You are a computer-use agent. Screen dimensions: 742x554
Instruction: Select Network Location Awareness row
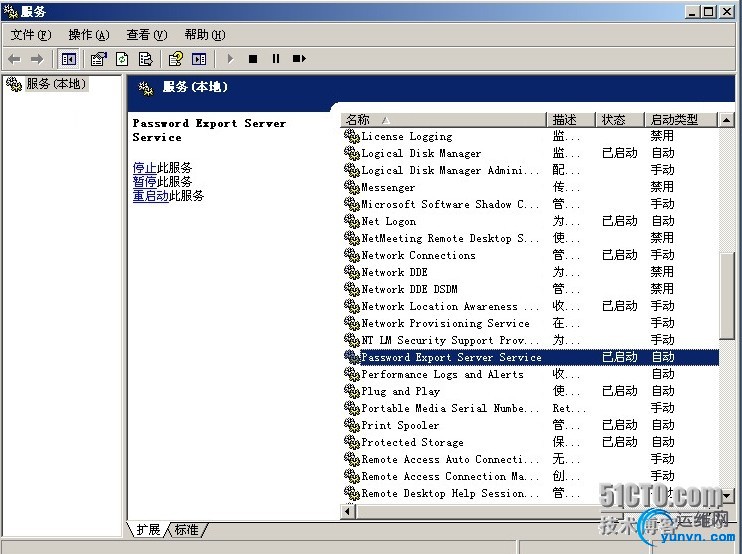click(x=530, y=306)
